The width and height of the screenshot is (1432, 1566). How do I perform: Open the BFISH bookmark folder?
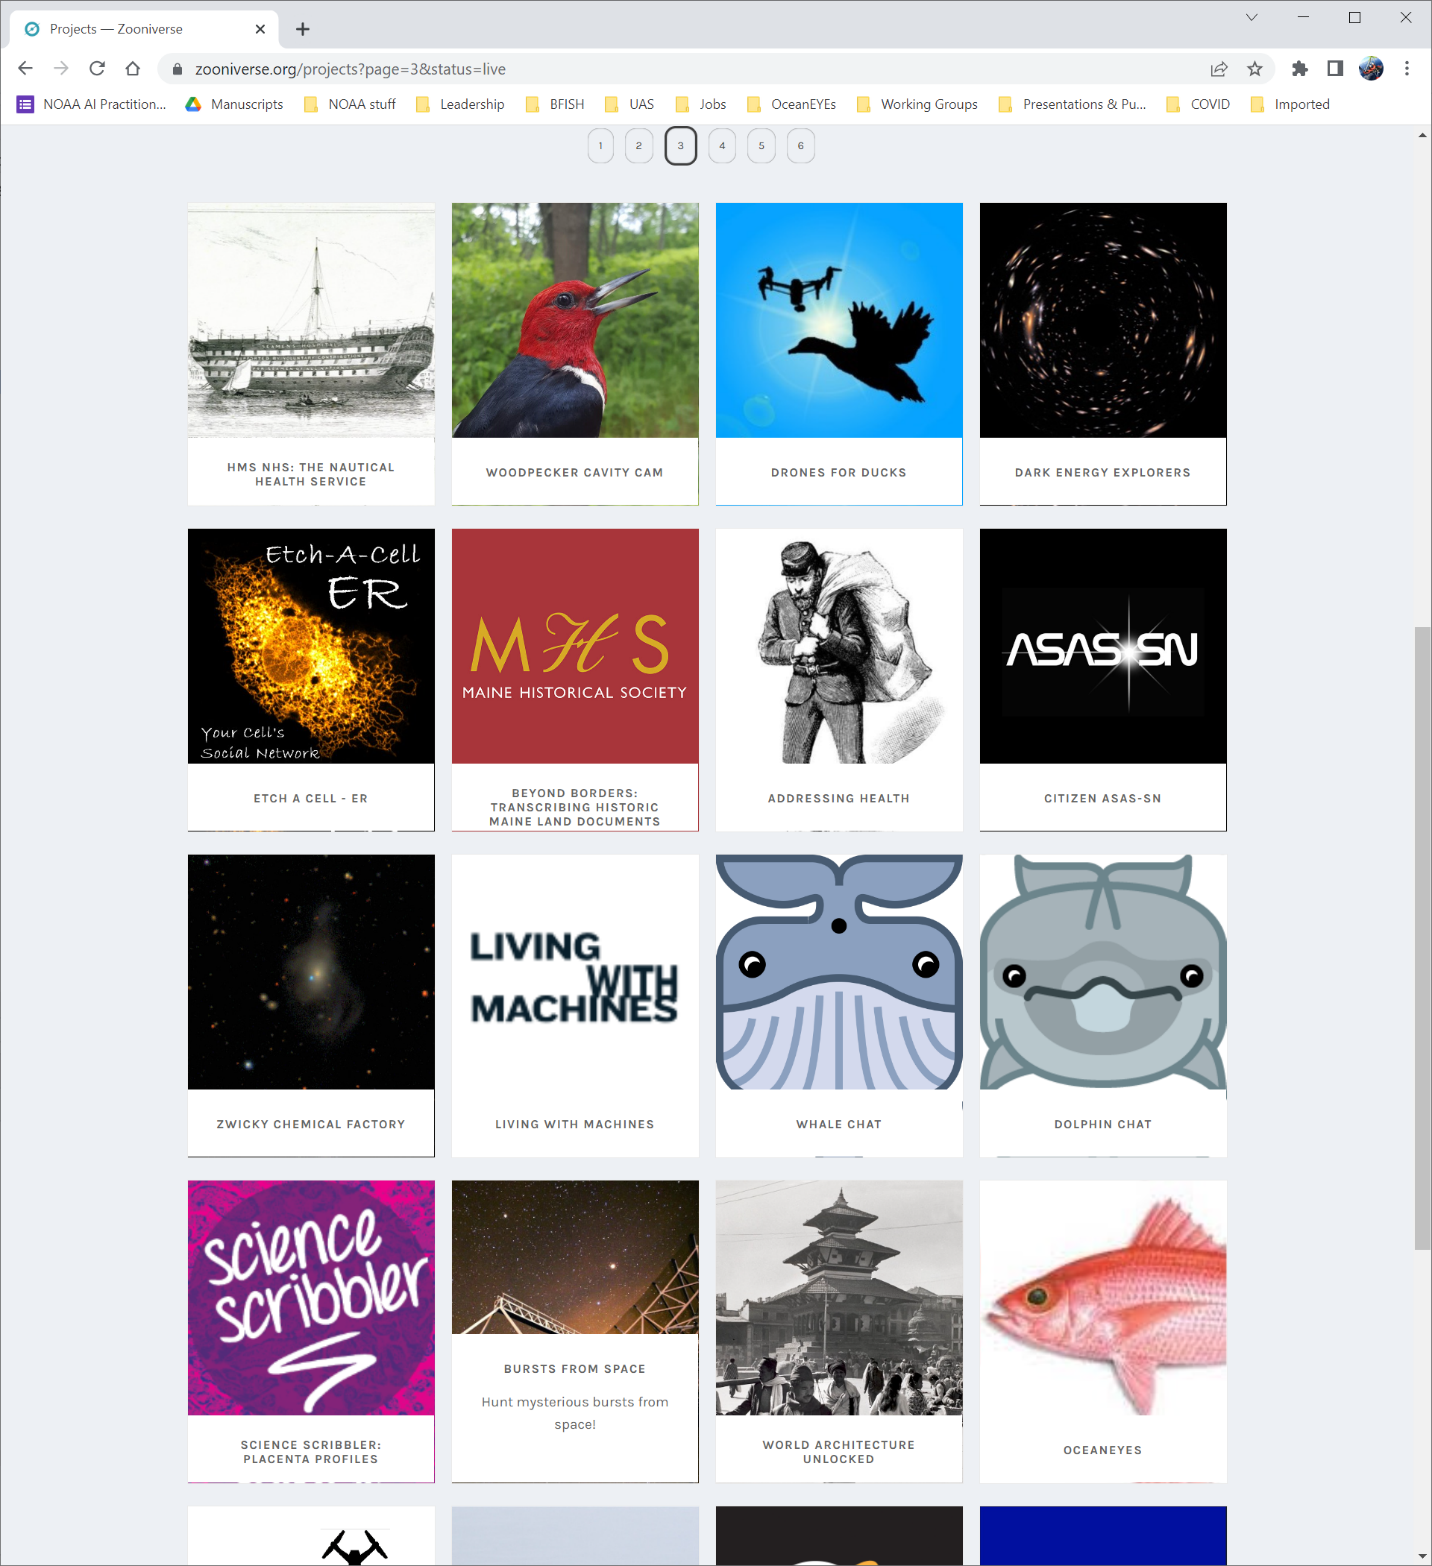[554, 104]
